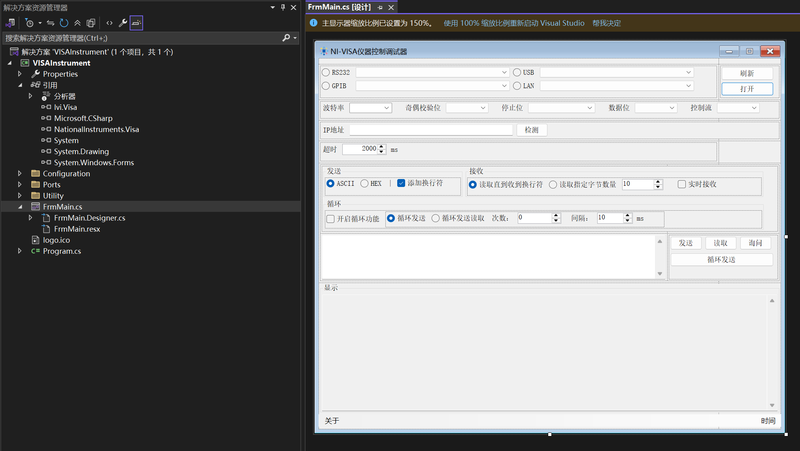
Task: Expand the Configuration folder node
Action: (x=20, y=173)
